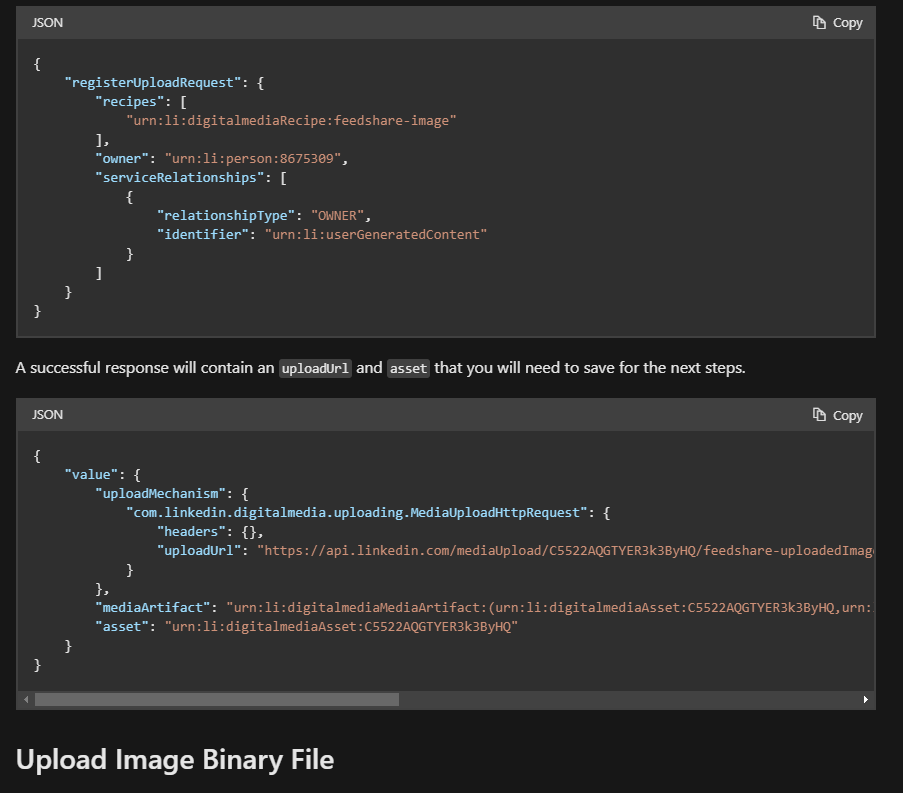The image size is (903, 793).
Task: Click the "owner" key in the request
Action: tap(122, 158)
